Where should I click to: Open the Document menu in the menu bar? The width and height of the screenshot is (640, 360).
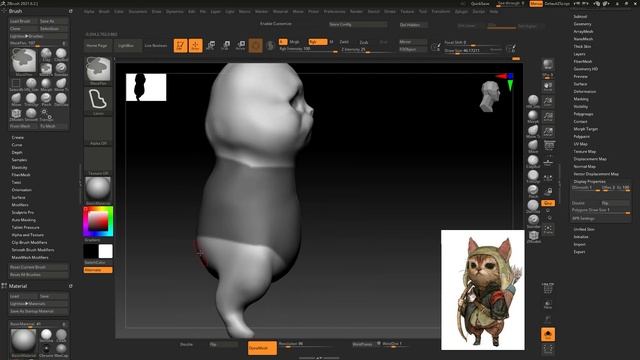138,11
